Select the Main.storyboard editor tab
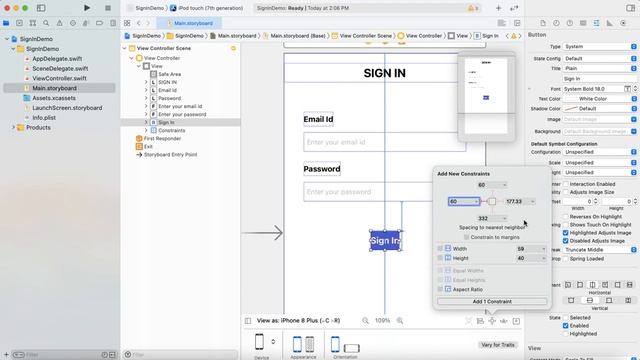The image size is (640, 360). click(189, 23)
